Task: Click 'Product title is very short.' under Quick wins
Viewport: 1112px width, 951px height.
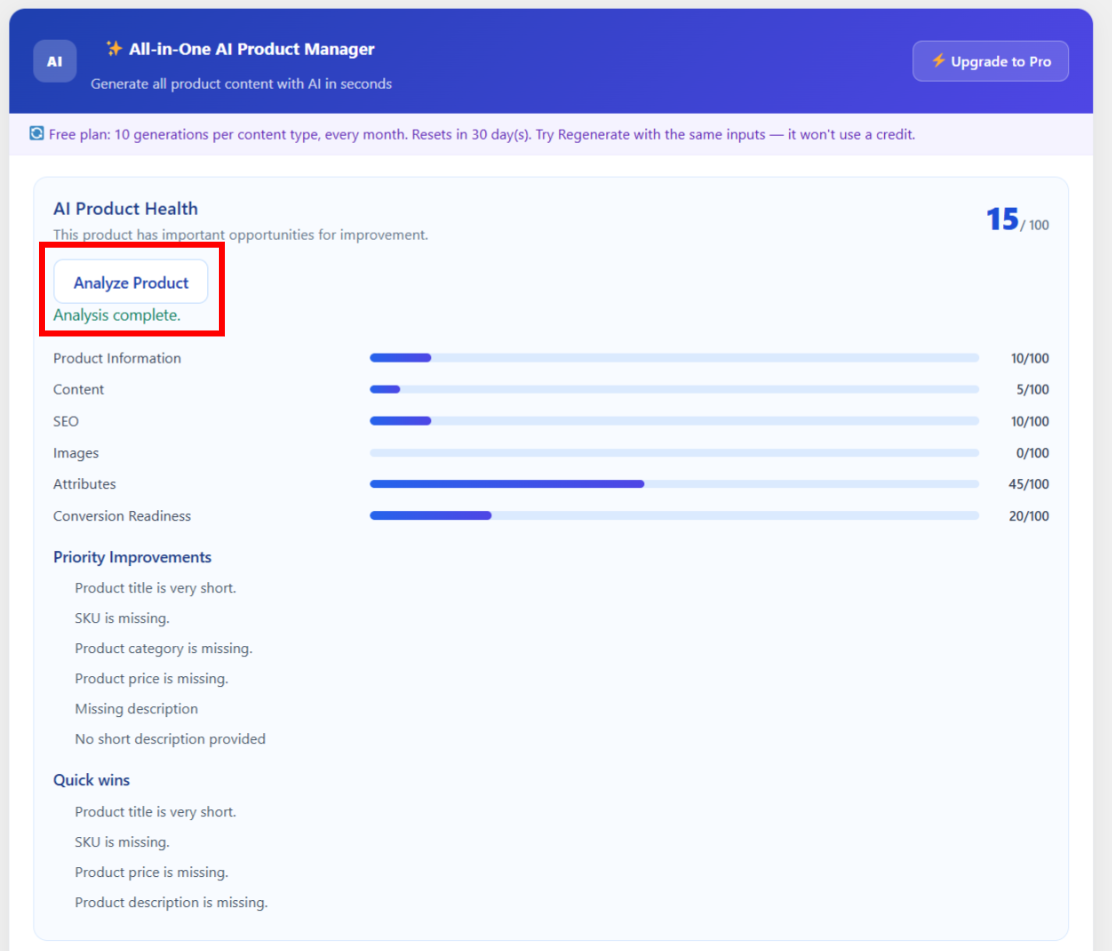Action: pyautogui.click(x=155, y=811)
